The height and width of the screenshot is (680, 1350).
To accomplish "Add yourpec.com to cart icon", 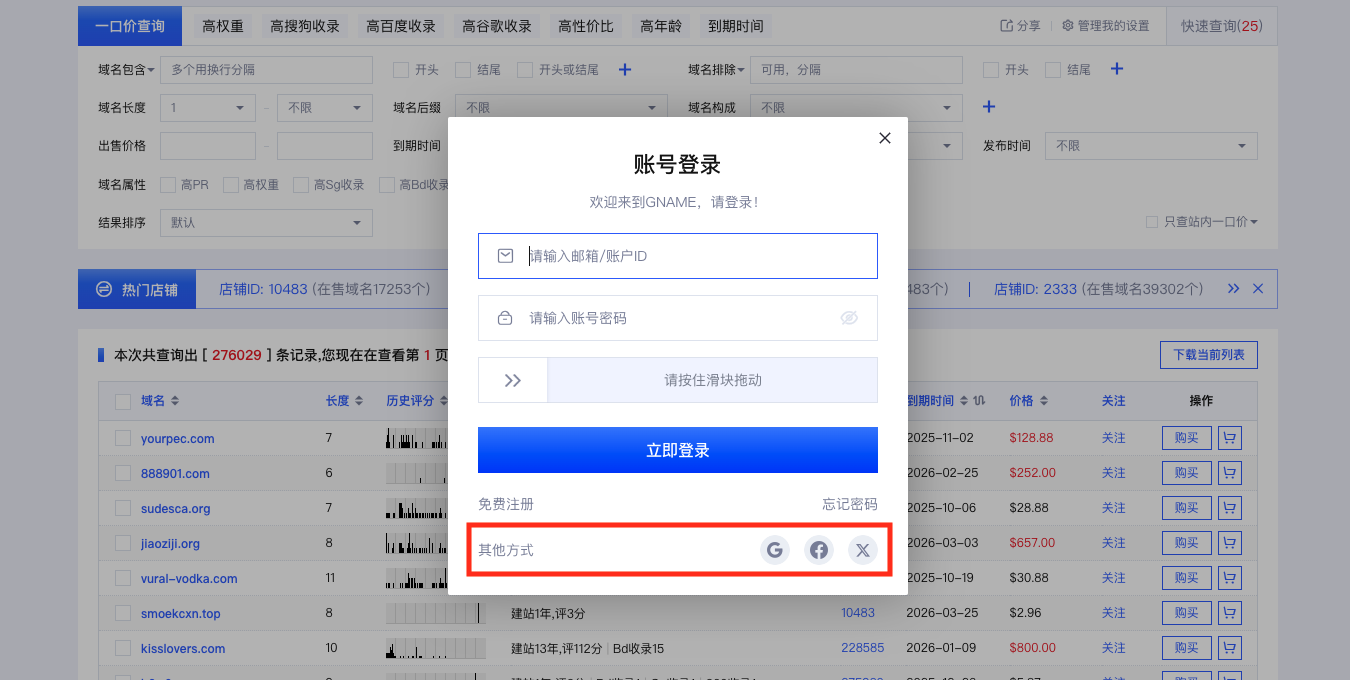I will (x=1229, y=438).
